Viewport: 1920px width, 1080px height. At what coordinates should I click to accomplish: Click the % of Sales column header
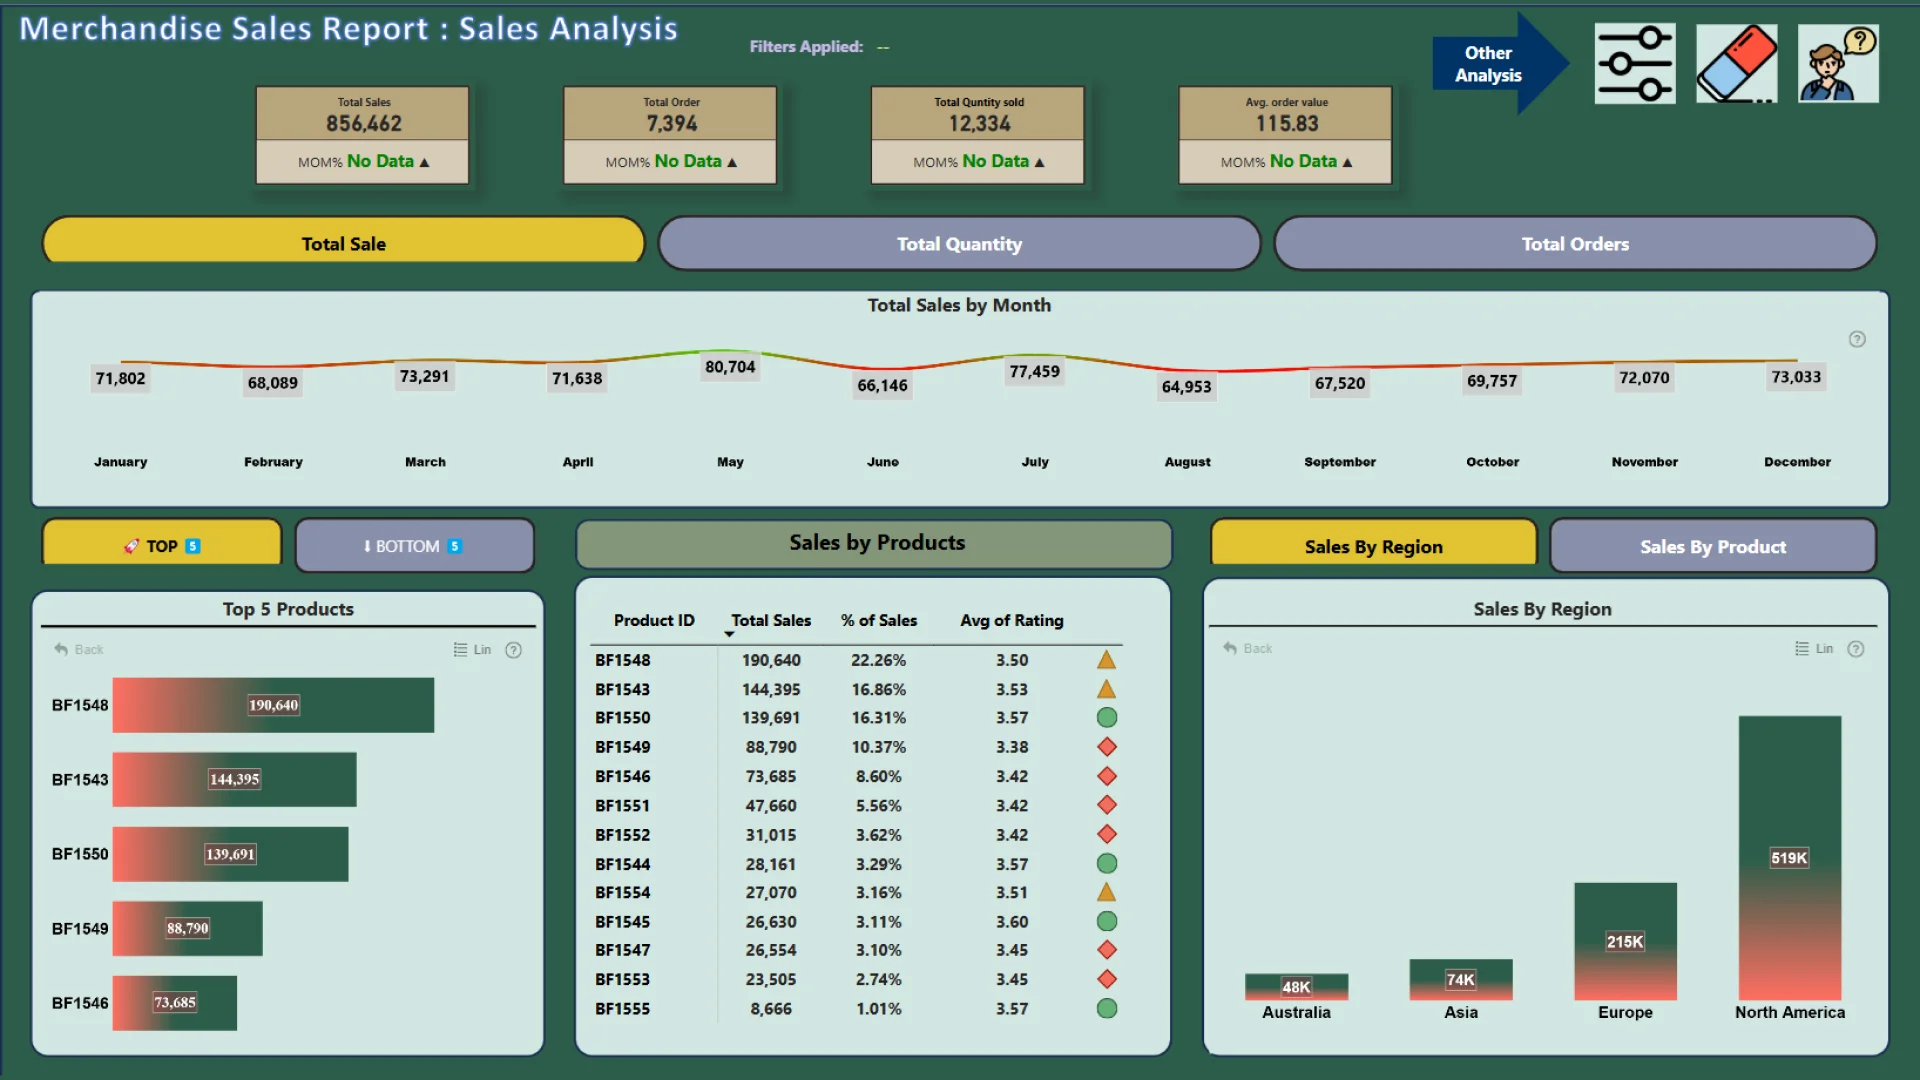click(x=879, y=620)
